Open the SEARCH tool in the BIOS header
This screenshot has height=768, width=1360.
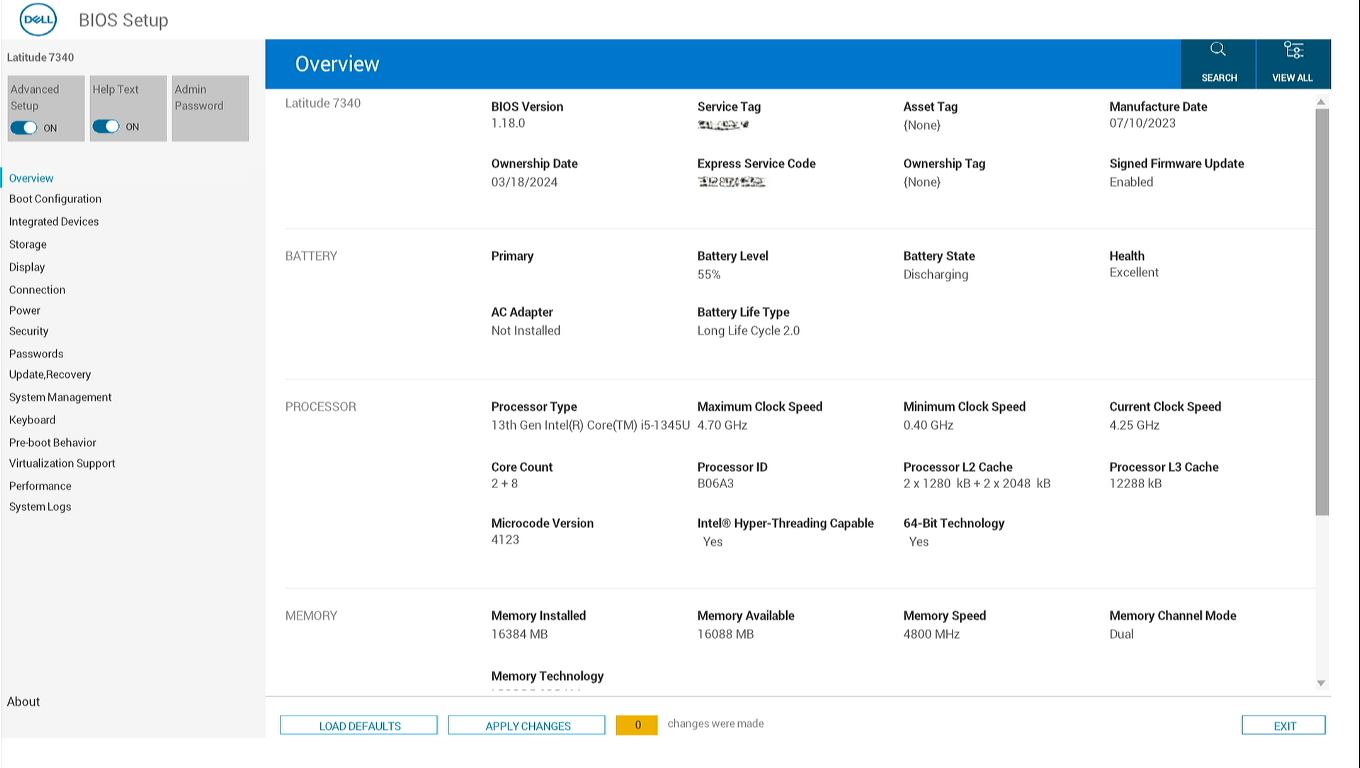point(1218,63)
